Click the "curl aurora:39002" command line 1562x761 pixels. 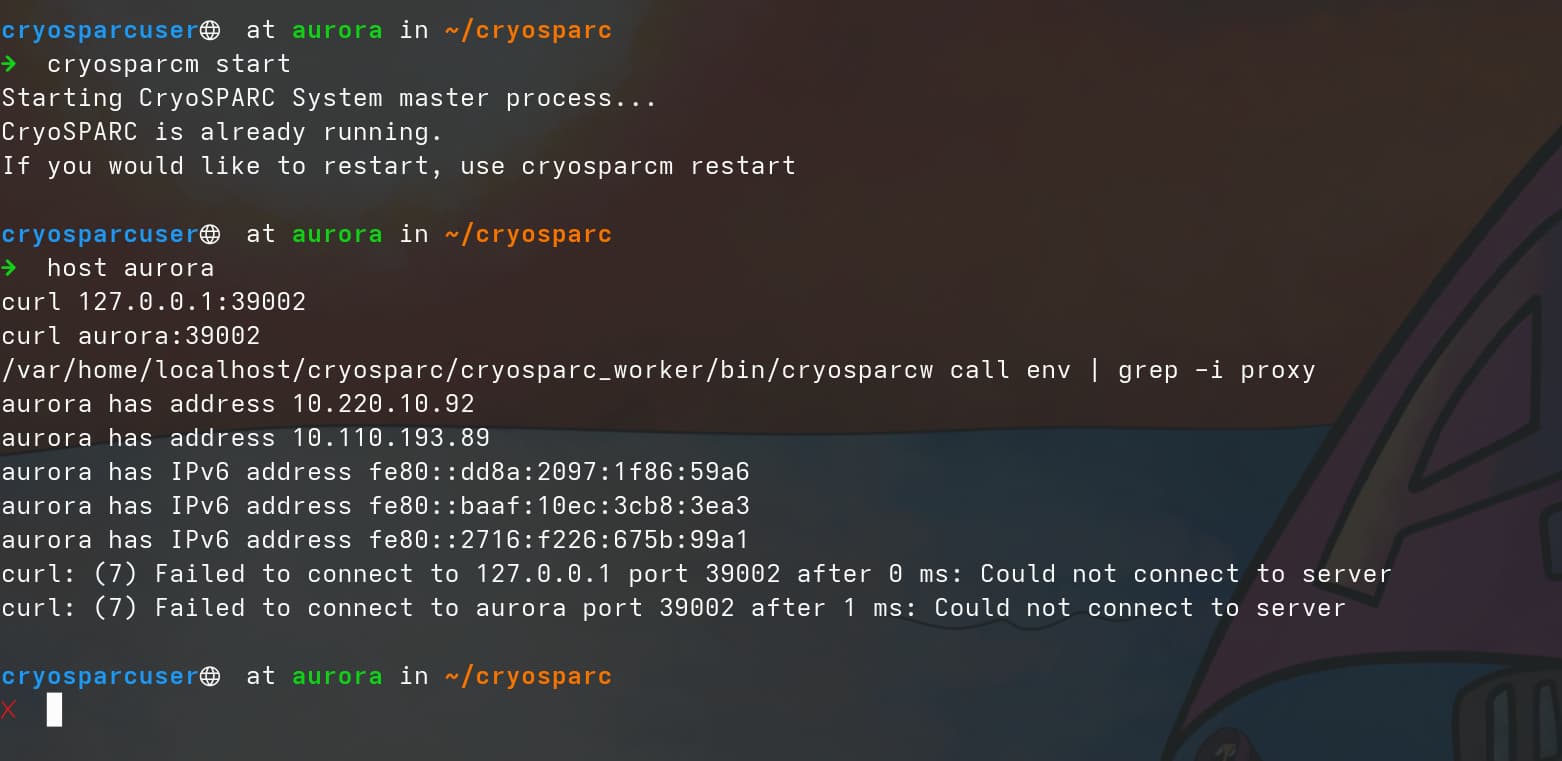(x=131, y=336)
